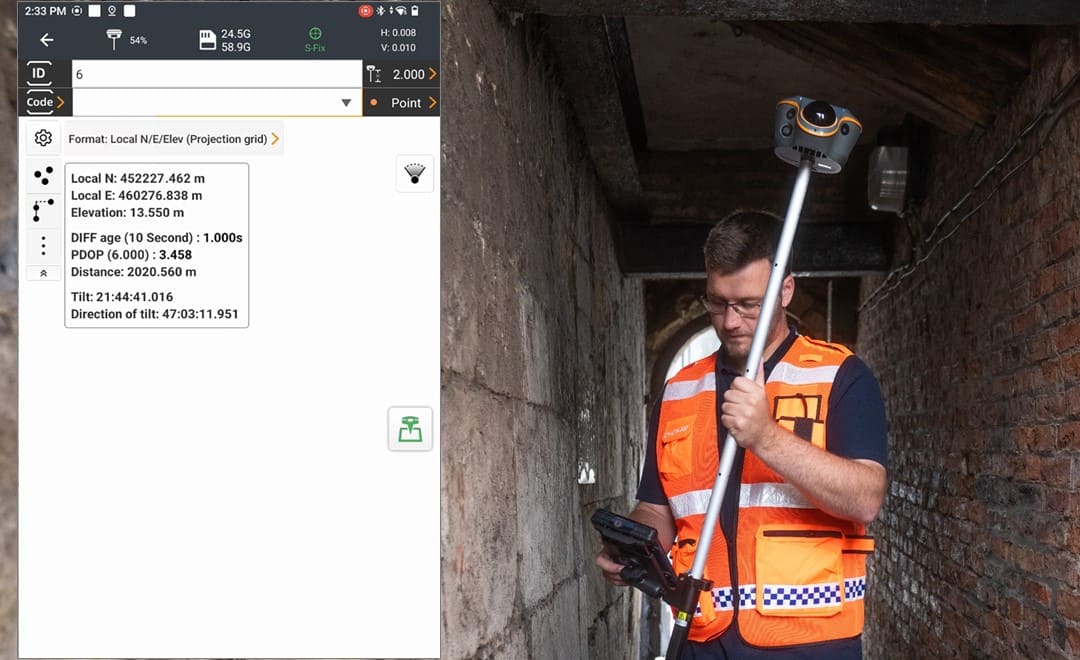Select the Local N: 452227.462 m value
Screen dimensions: 1080x660
(138, 178)
